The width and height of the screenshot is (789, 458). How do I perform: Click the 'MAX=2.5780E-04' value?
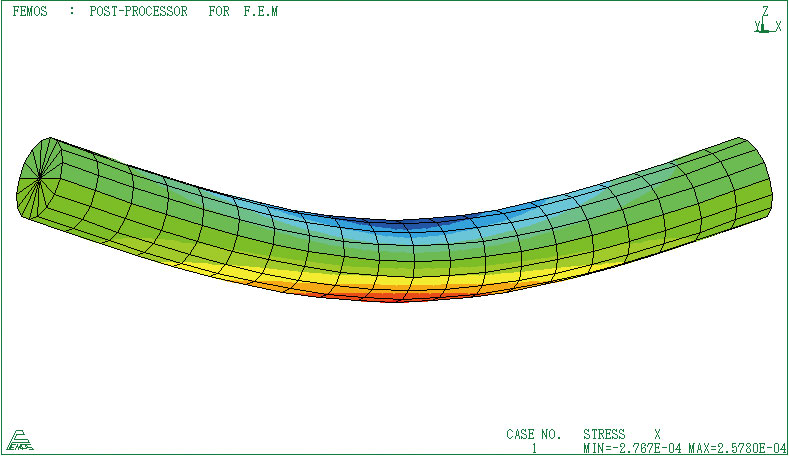(x=737, y=448)
